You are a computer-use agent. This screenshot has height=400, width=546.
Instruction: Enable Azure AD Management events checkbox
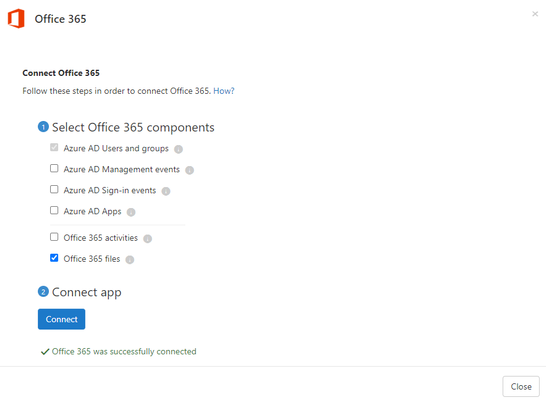click(54, 168)
